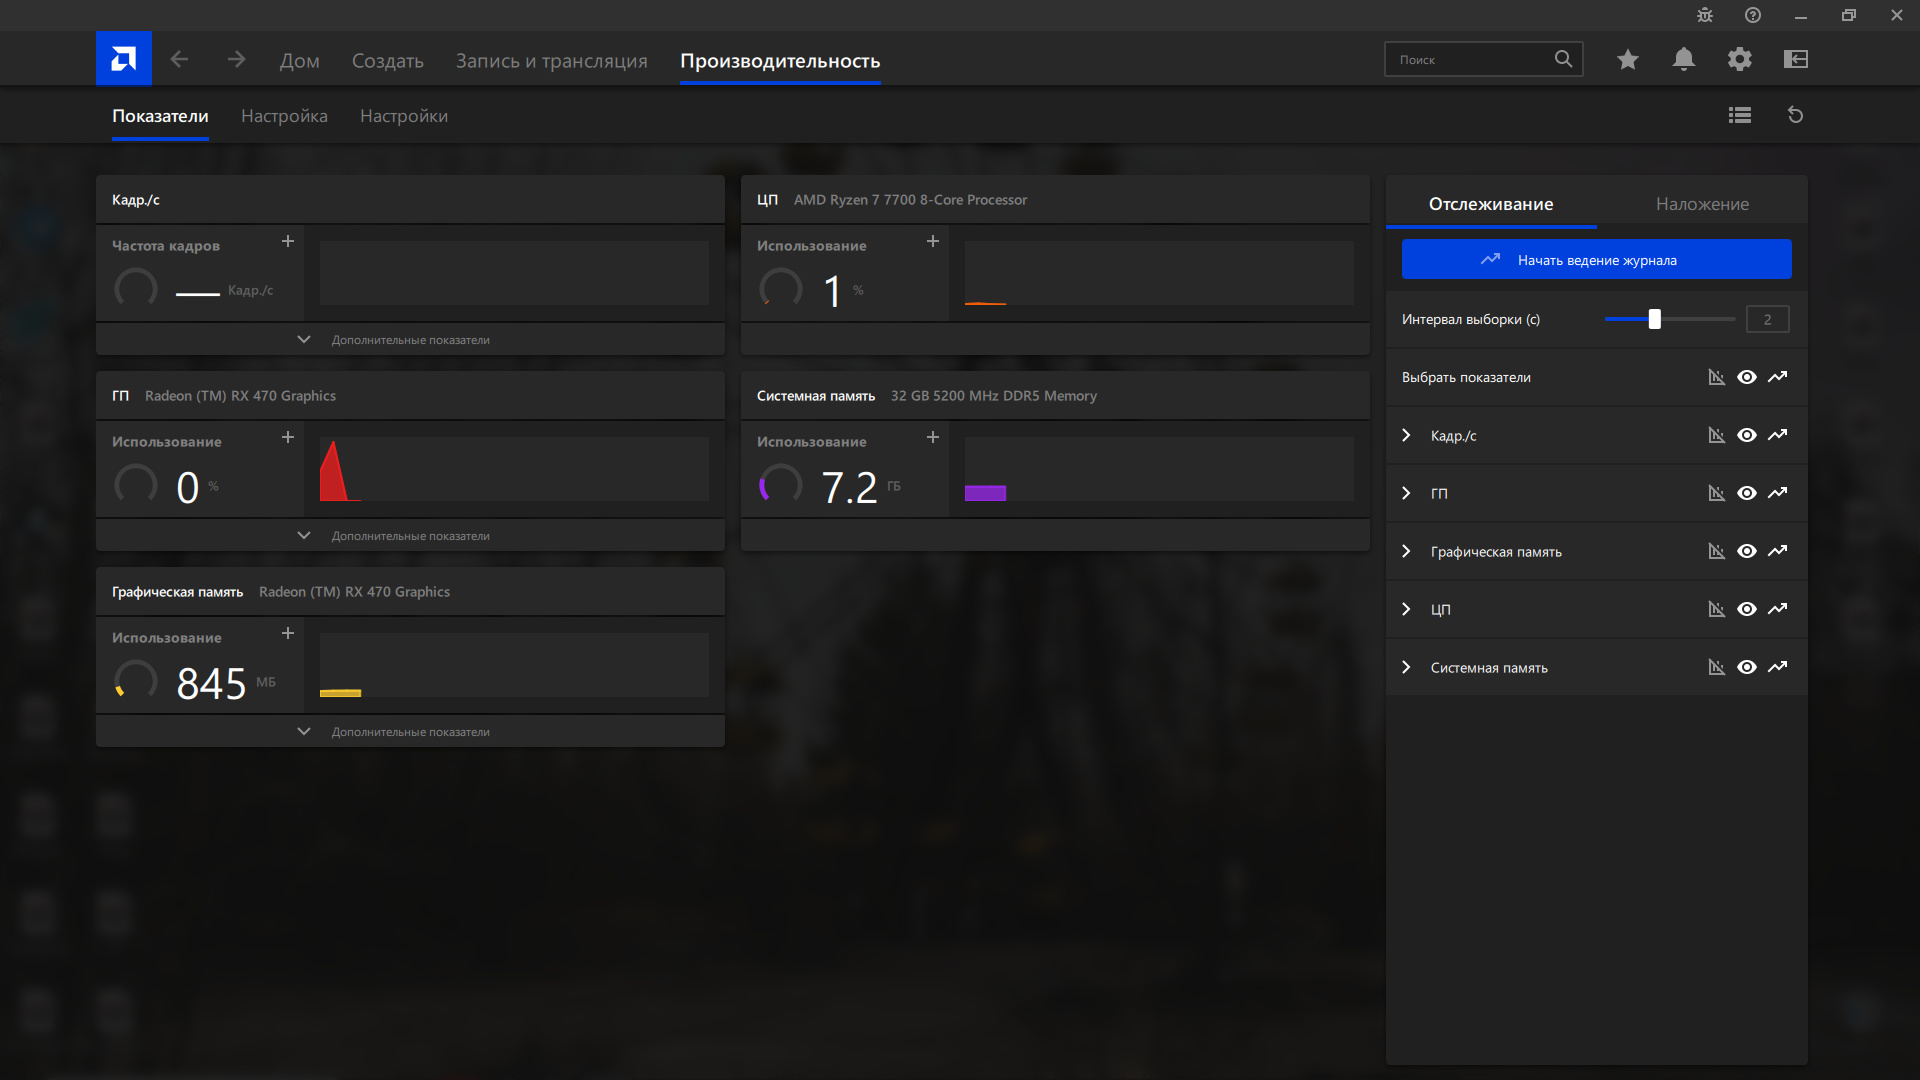
Task: Toggle eye visibility for ЦП row
Action: tap(1746, 609)
